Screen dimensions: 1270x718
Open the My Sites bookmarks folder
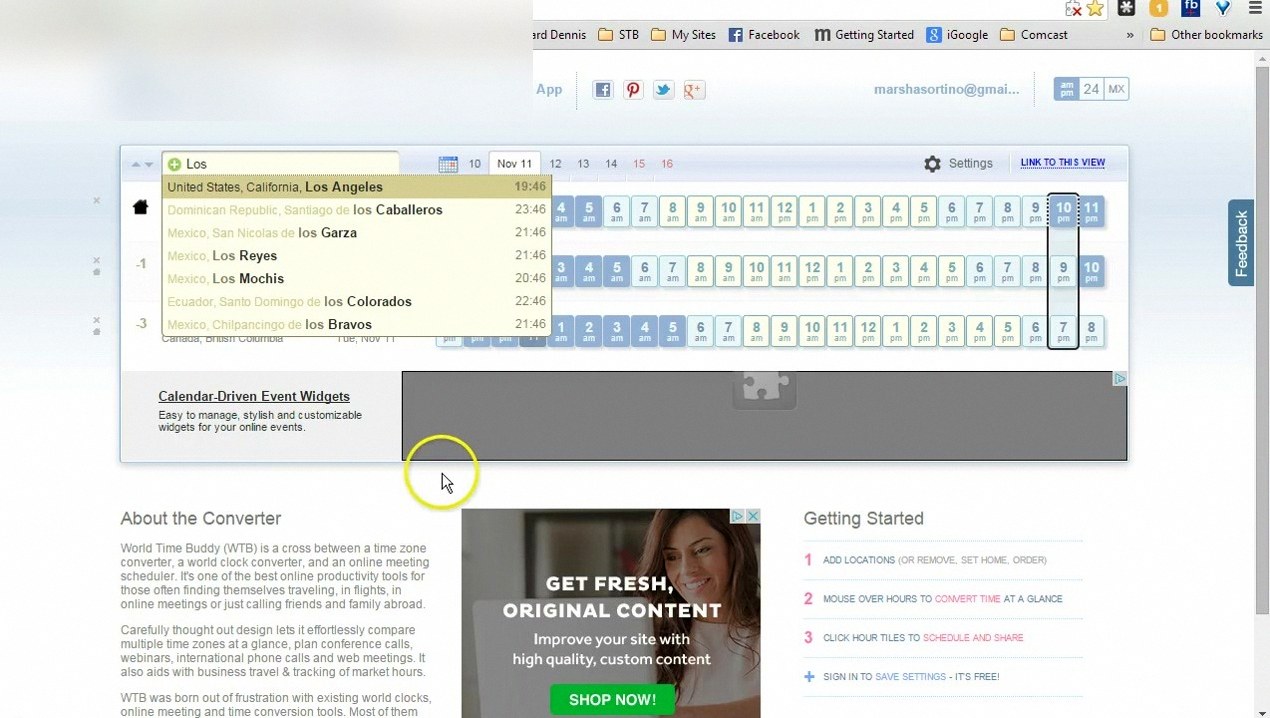tap(683, 35)
